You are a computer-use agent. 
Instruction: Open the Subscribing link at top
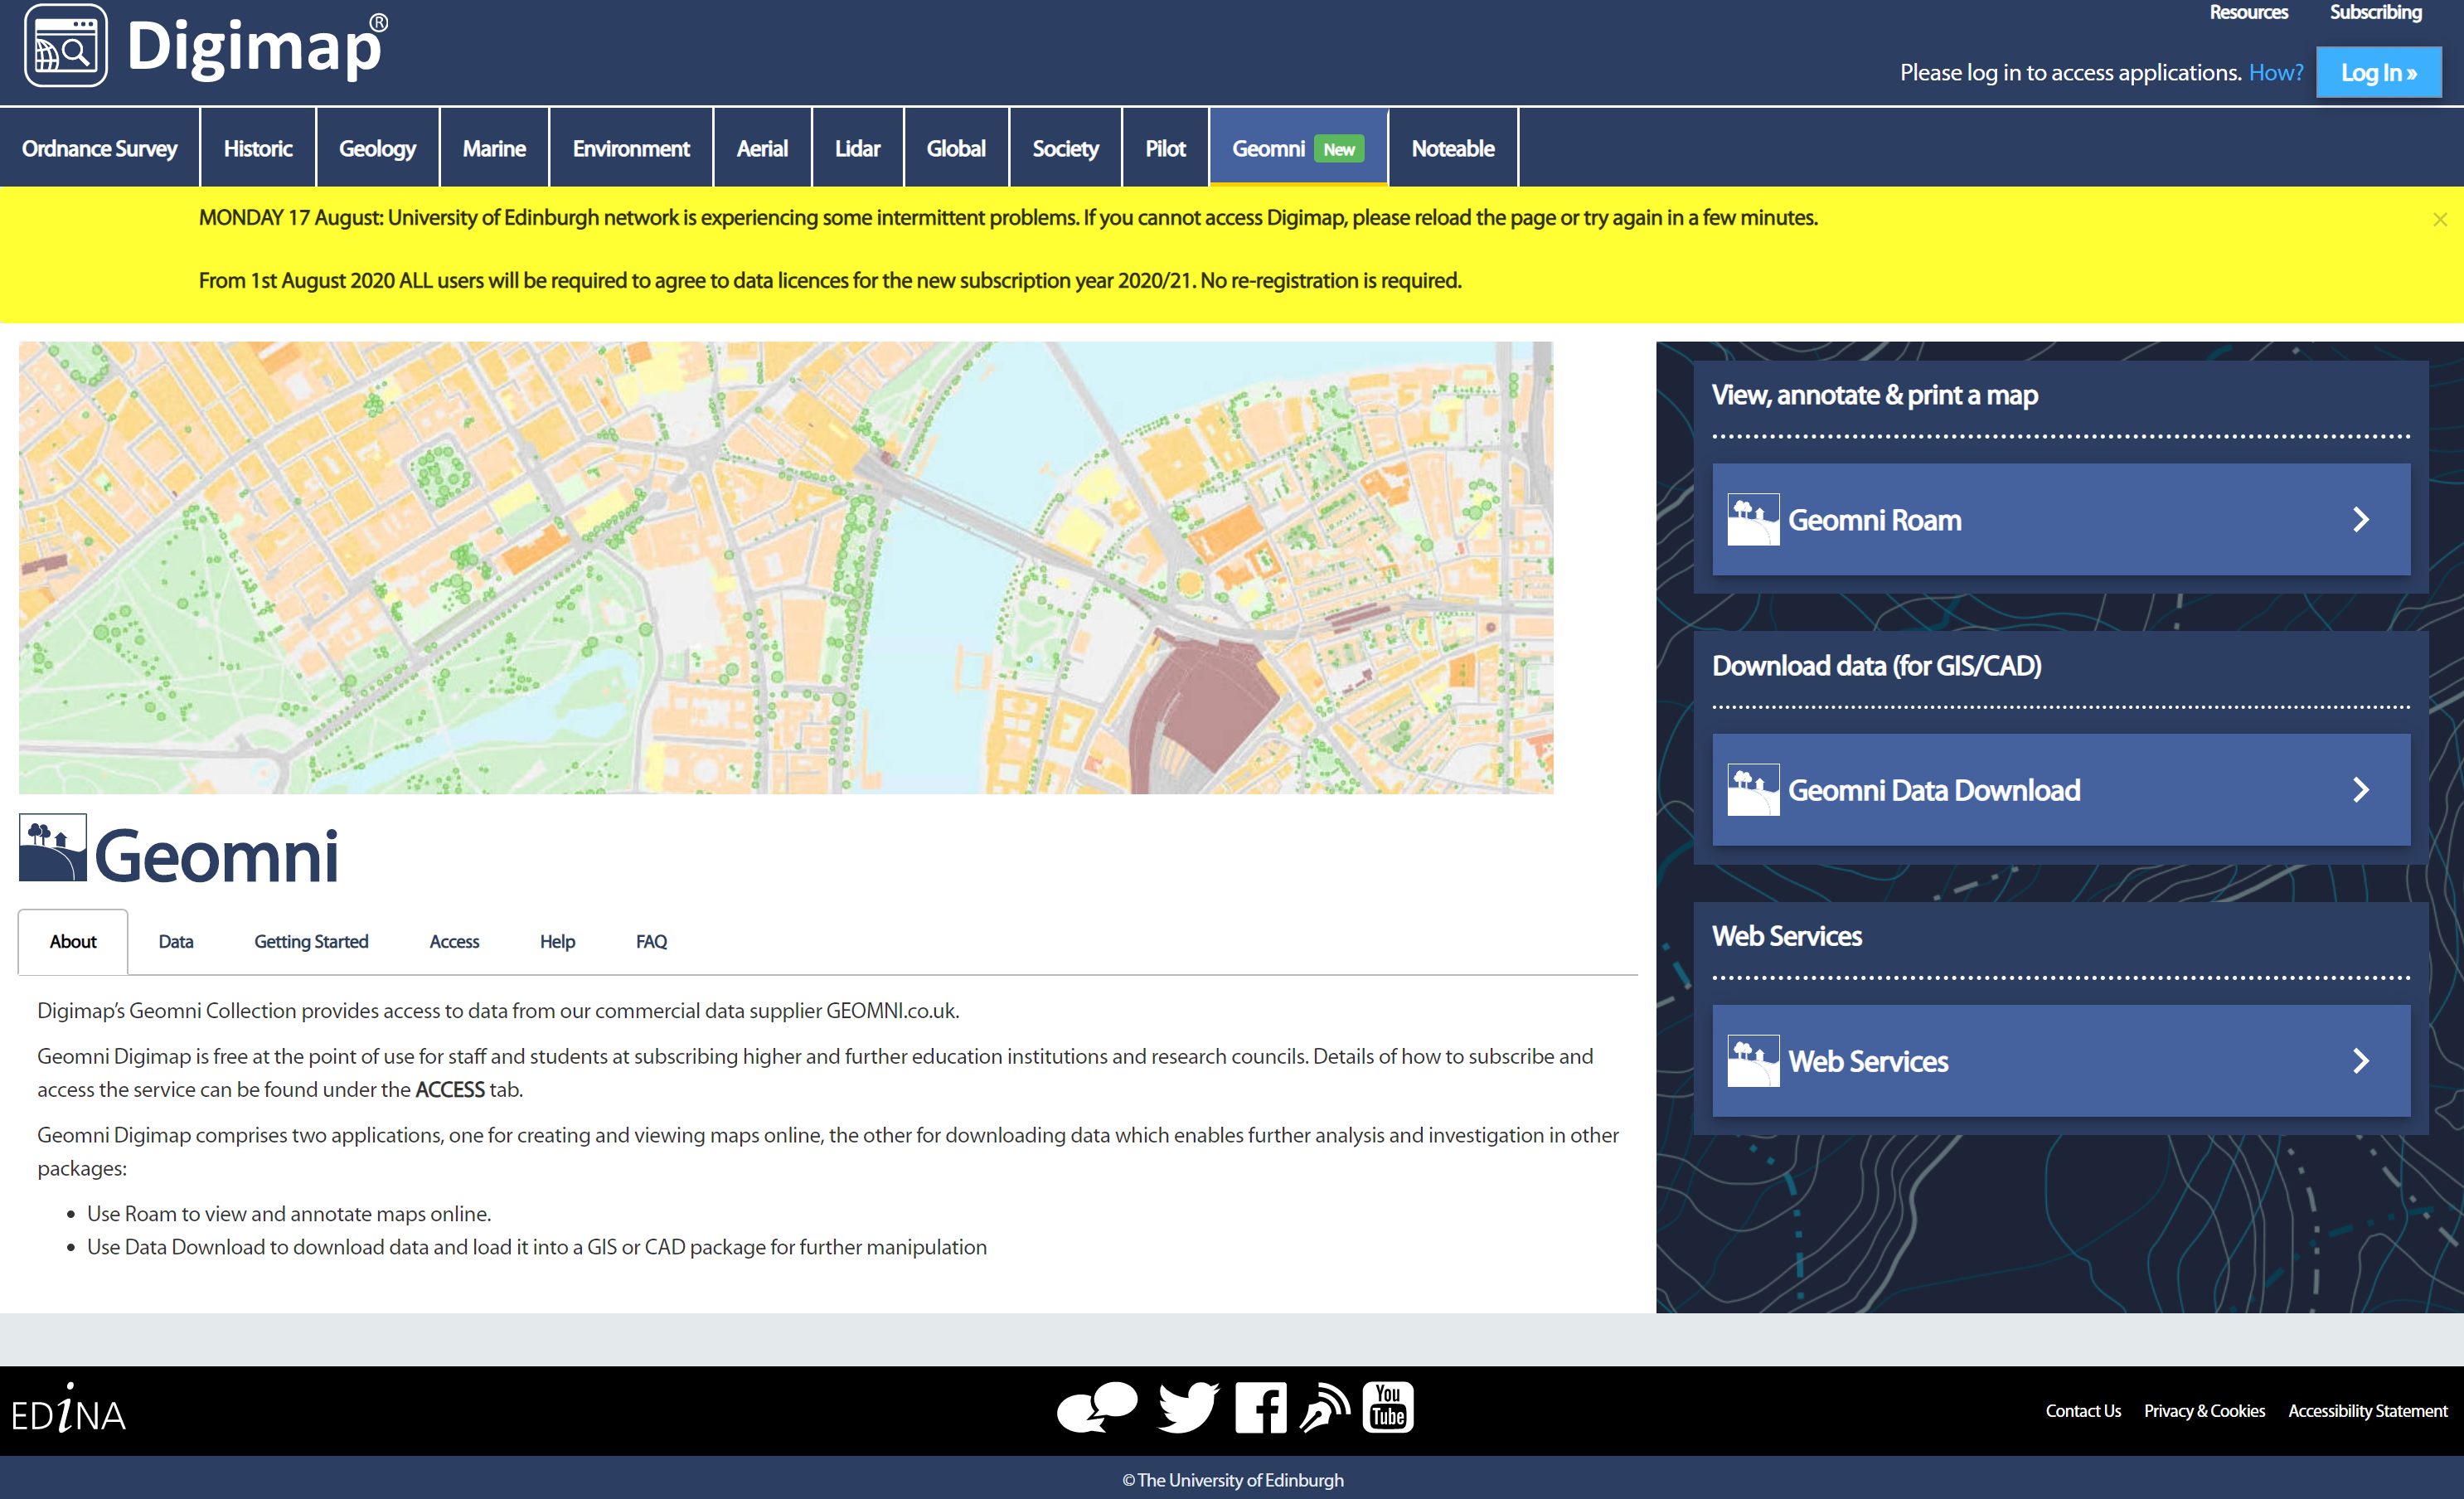click(x=2375, y=12)
